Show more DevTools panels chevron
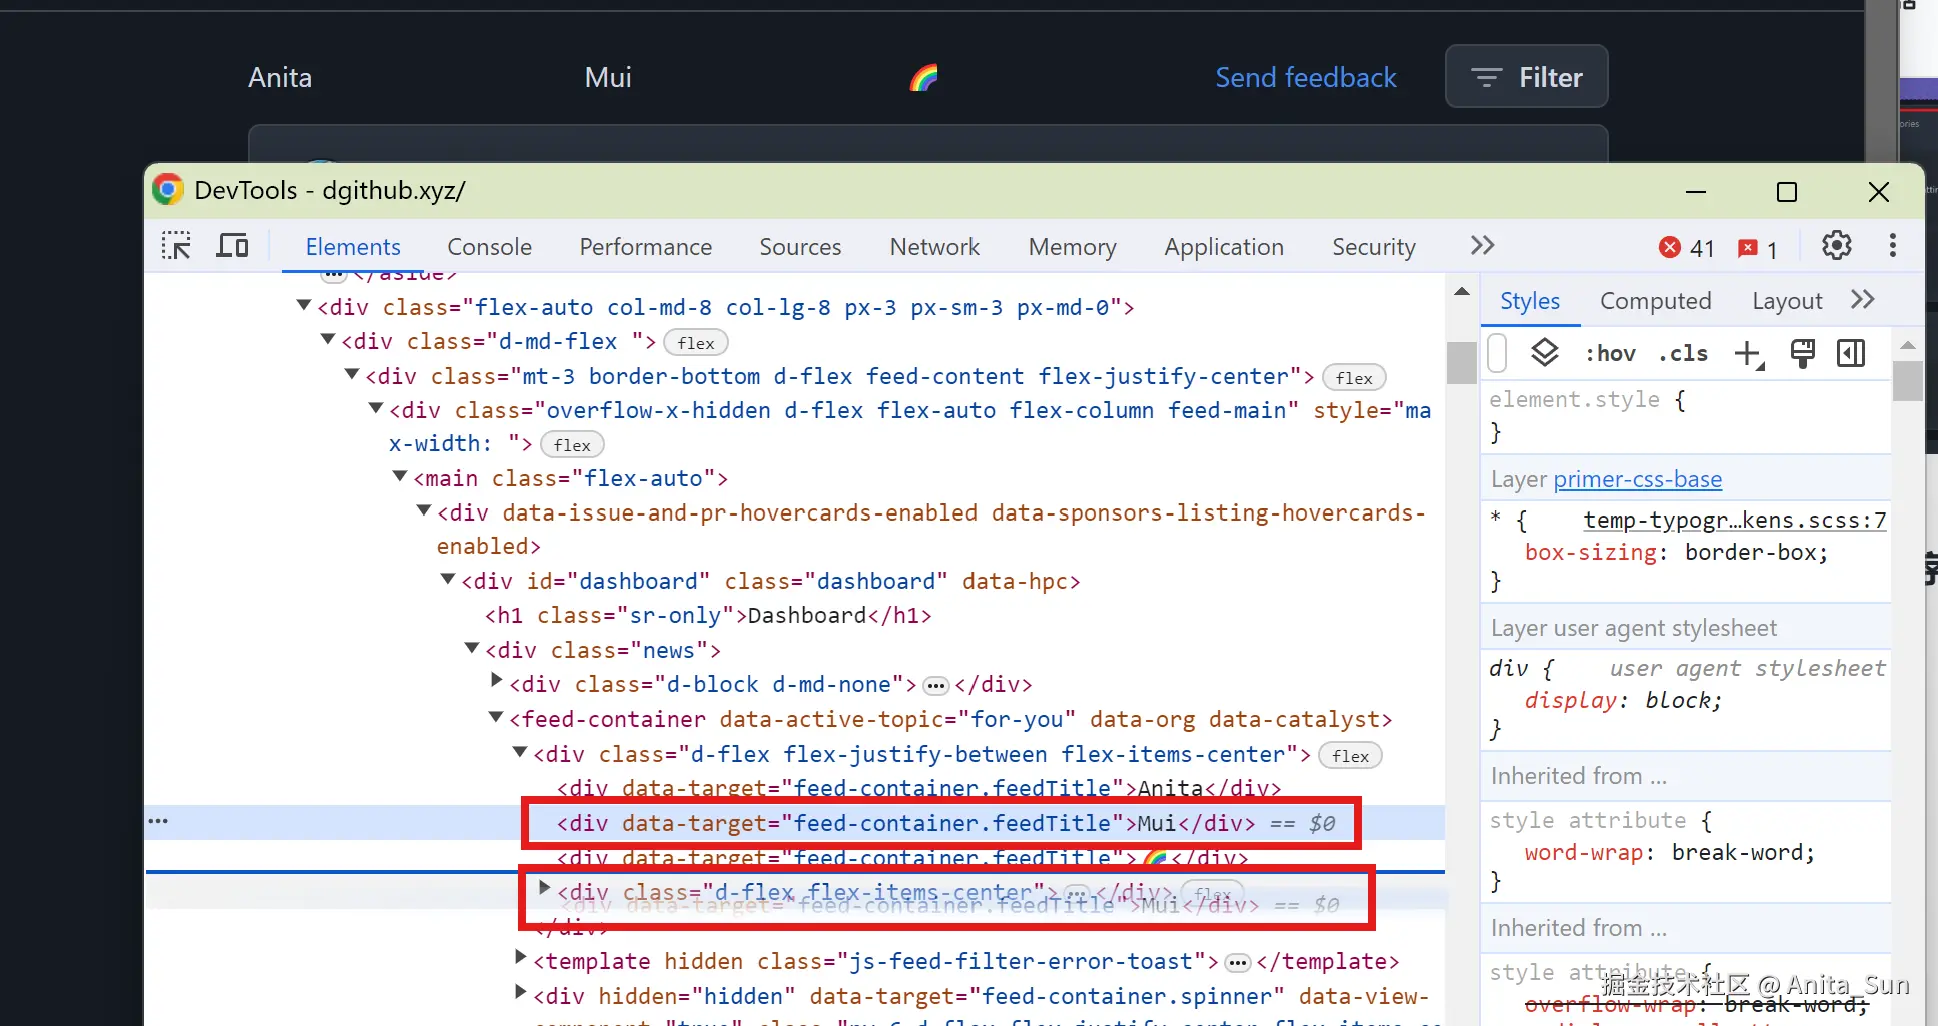Image resolution: width=1938 pixels, height=1026 pixels. (1482, 246)
